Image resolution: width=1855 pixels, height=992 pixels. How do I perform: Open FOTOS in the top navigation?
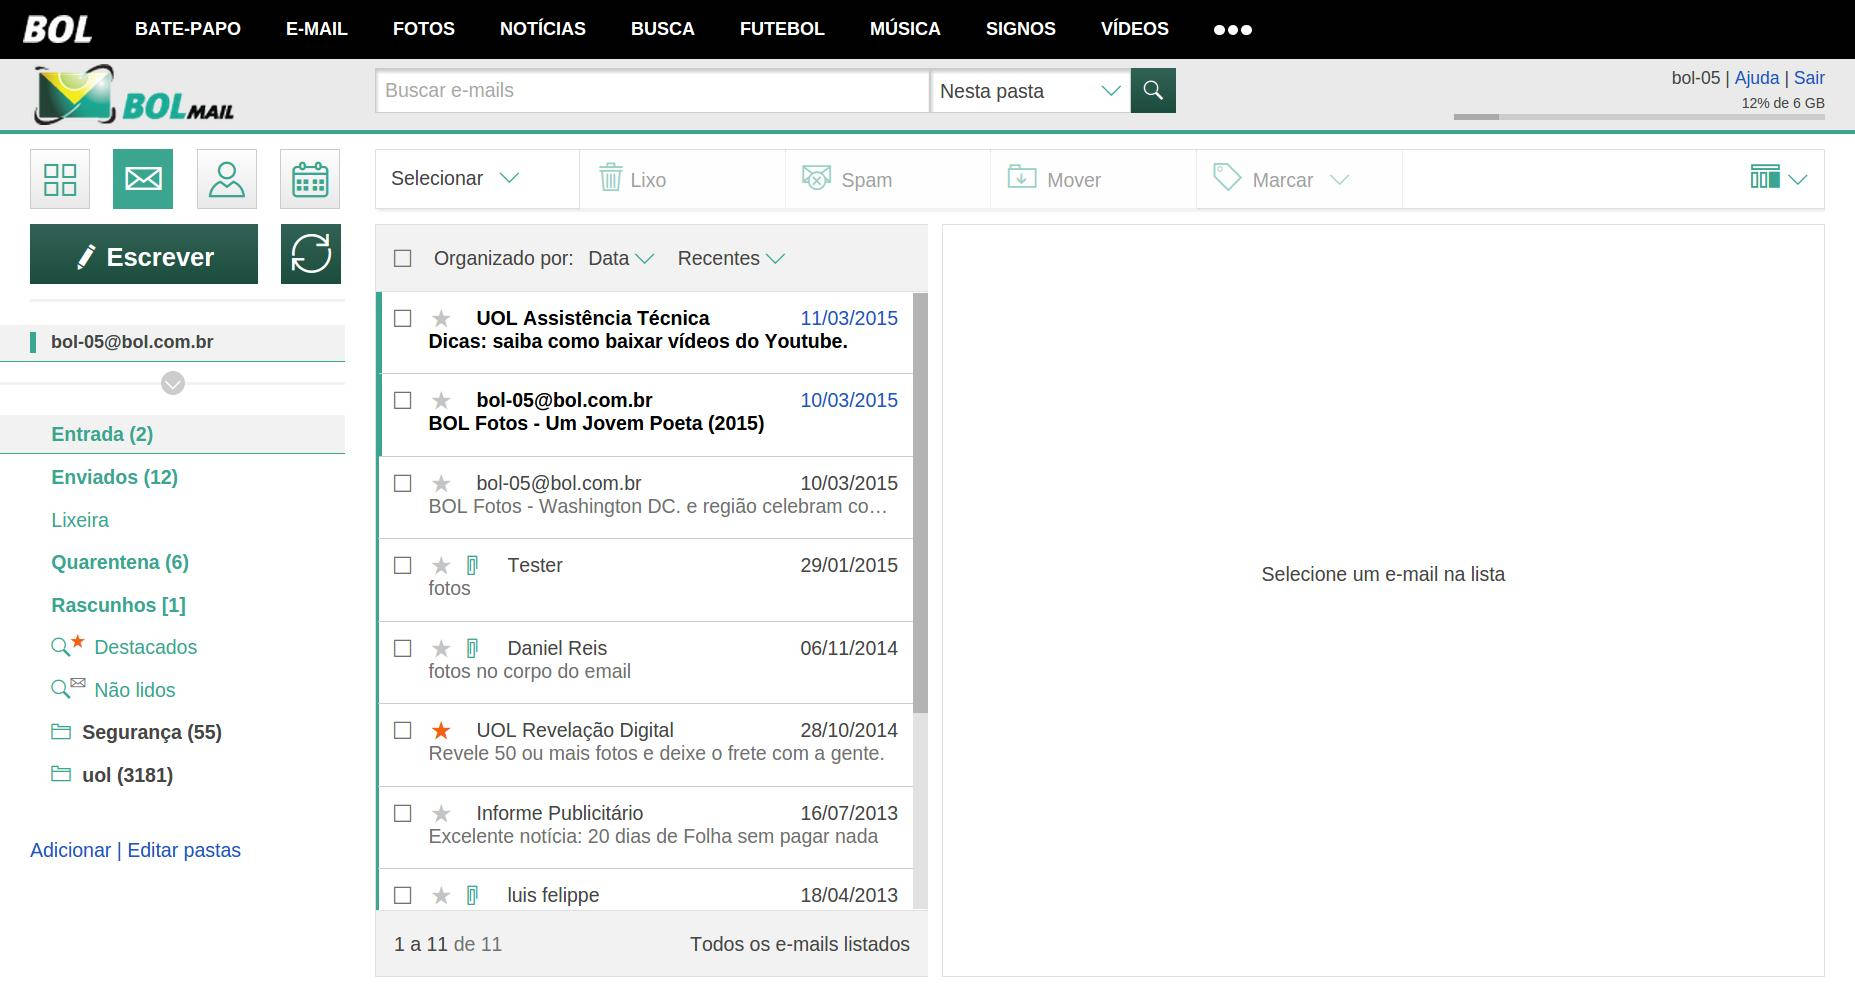click(x=424, y=29)
